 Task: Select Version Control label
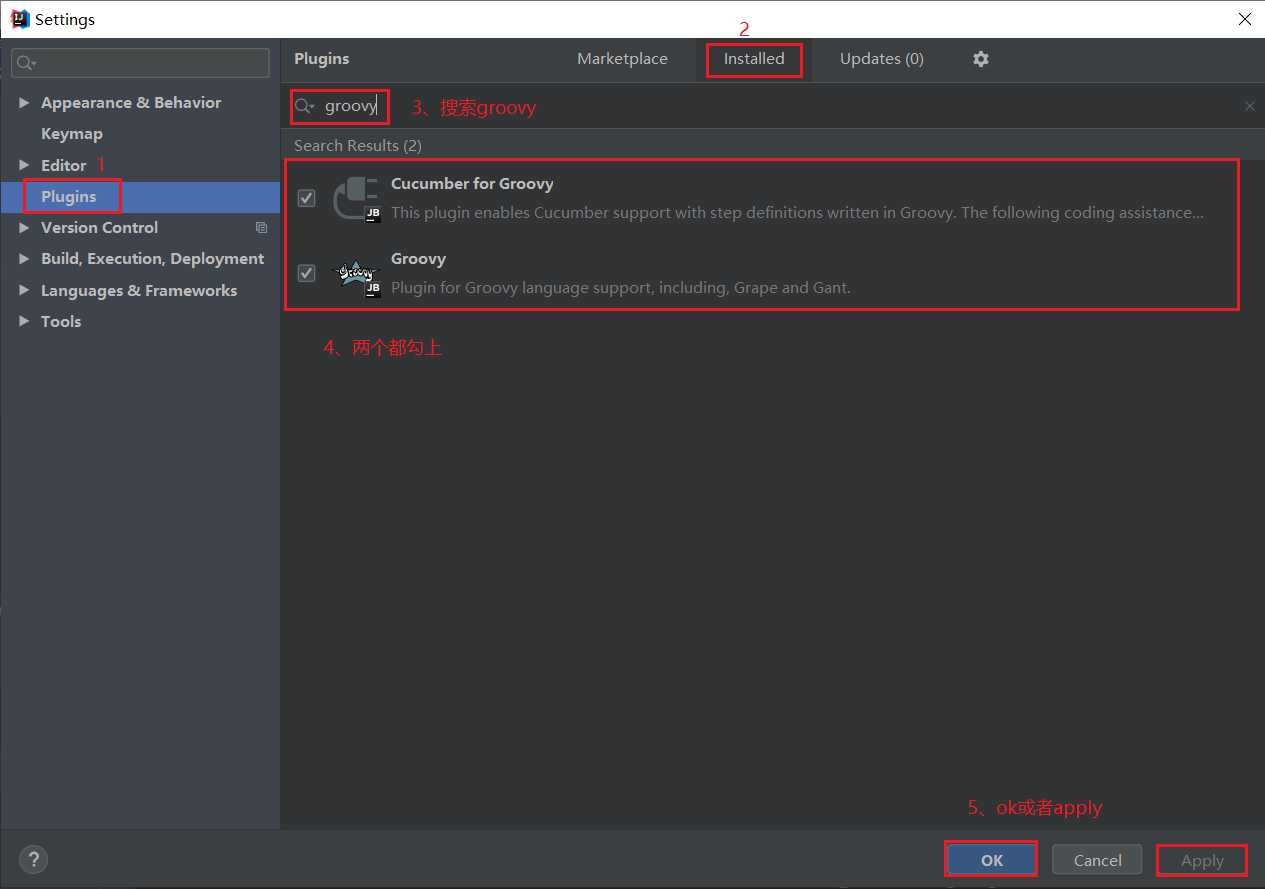click(99, 228)
